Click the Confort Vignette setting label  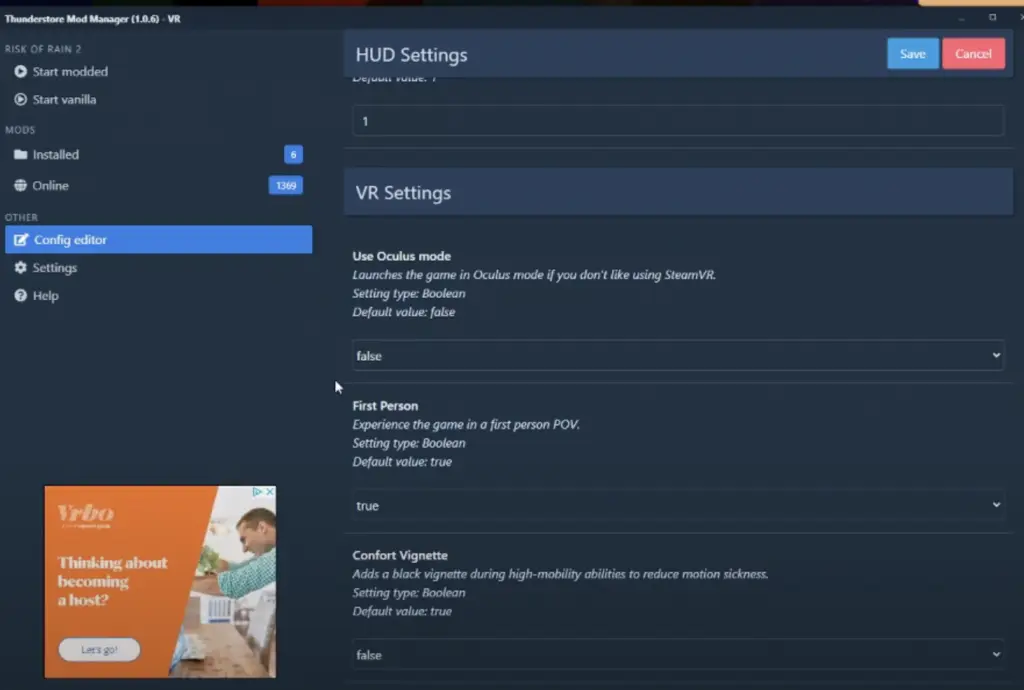point(400,555)
